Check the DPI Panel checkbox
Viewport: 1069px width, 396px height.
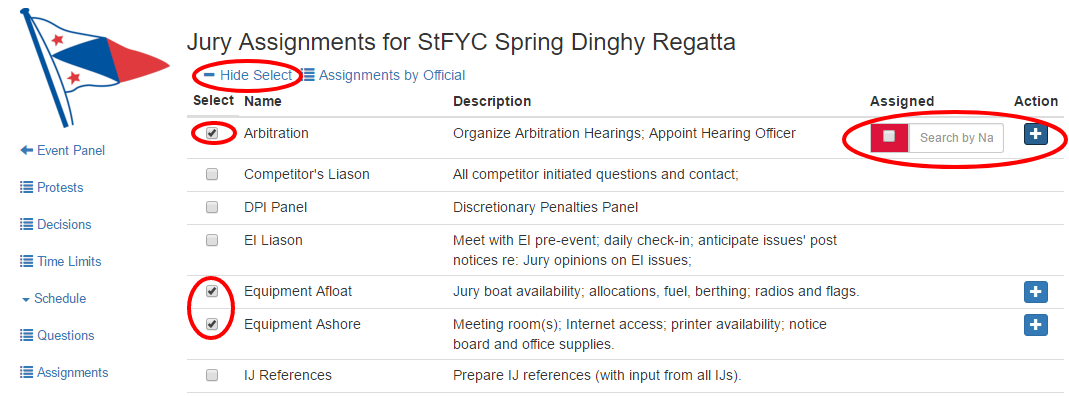[x=212, y=207]
